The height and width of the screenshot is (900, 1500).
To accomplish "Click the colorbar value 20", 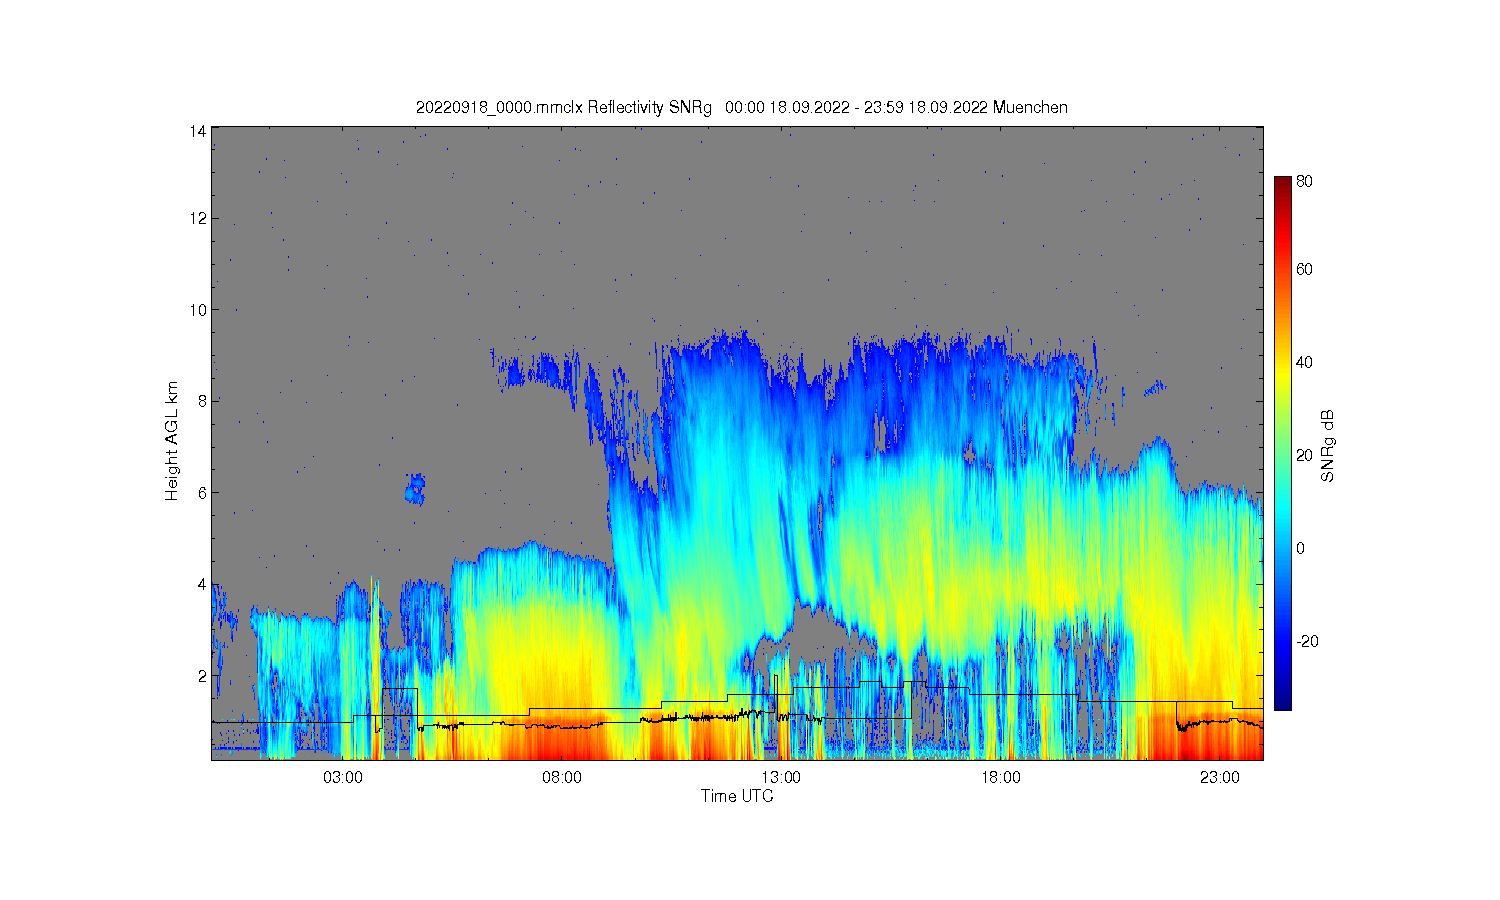I will 1305,456.
